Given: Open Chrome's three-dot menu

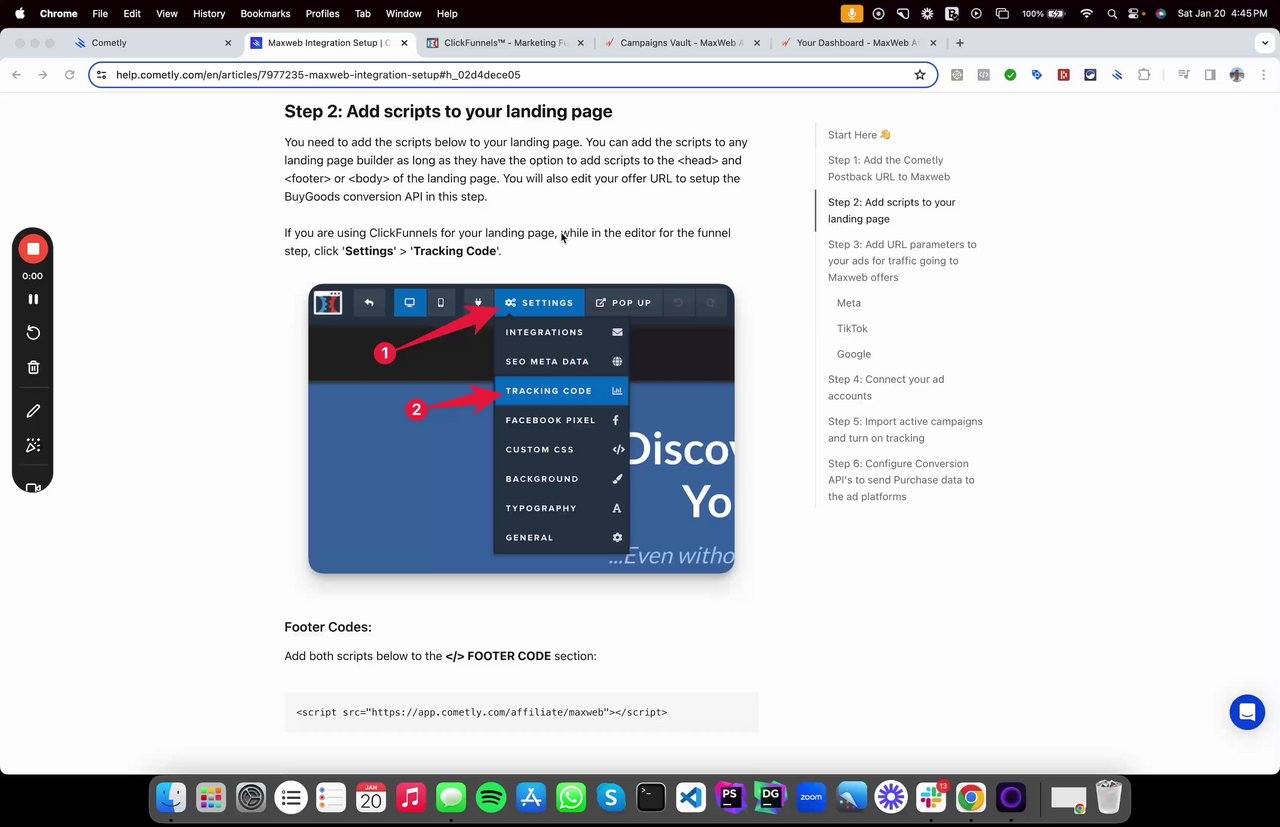Looking at the screenshot, I should coord(1264,75).
